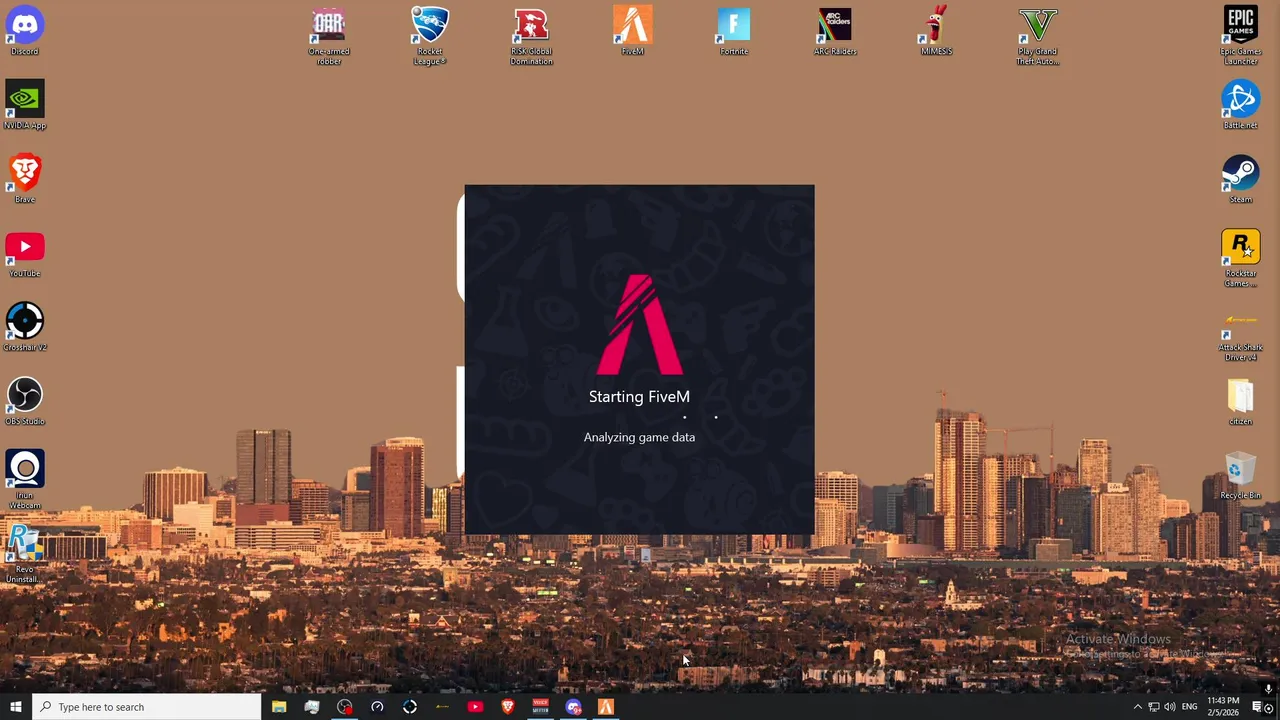Open File Explorer from the taskbar

(279, 707)
